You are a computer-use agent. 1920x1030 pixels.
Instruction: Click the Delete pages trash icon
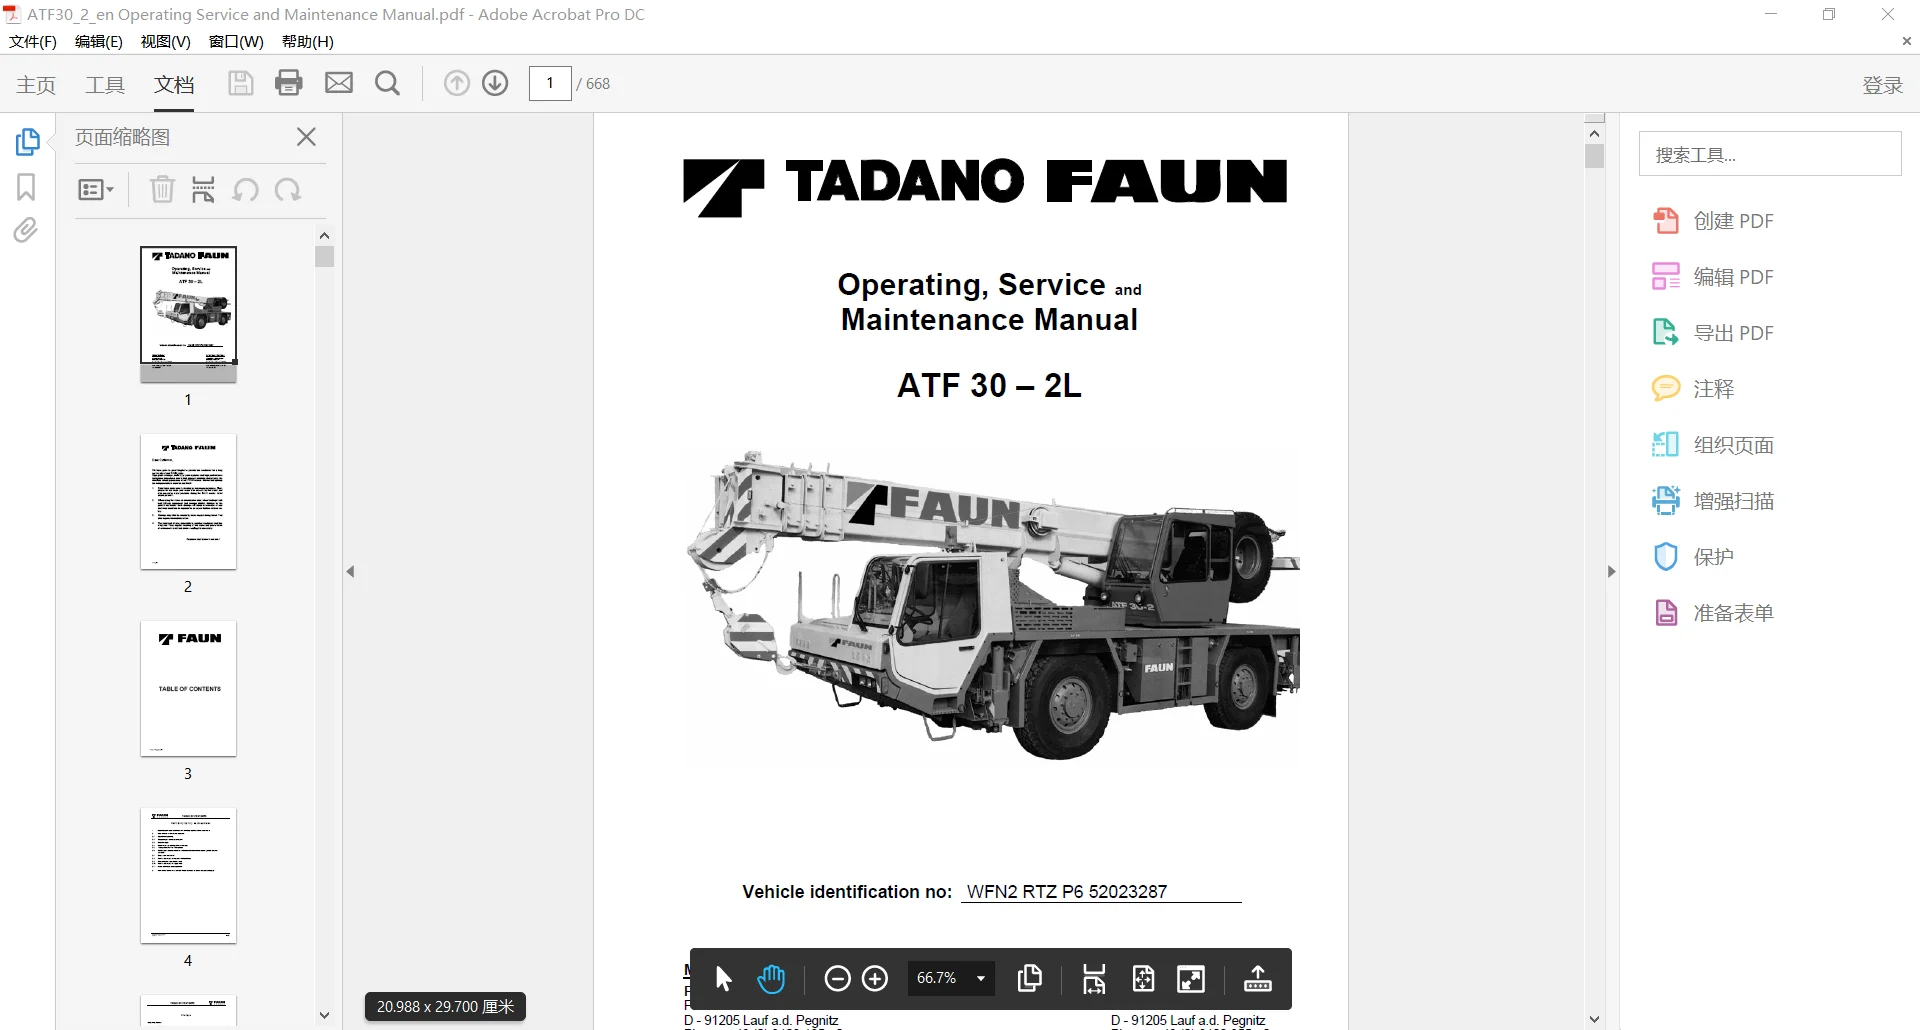click(162, 189)
